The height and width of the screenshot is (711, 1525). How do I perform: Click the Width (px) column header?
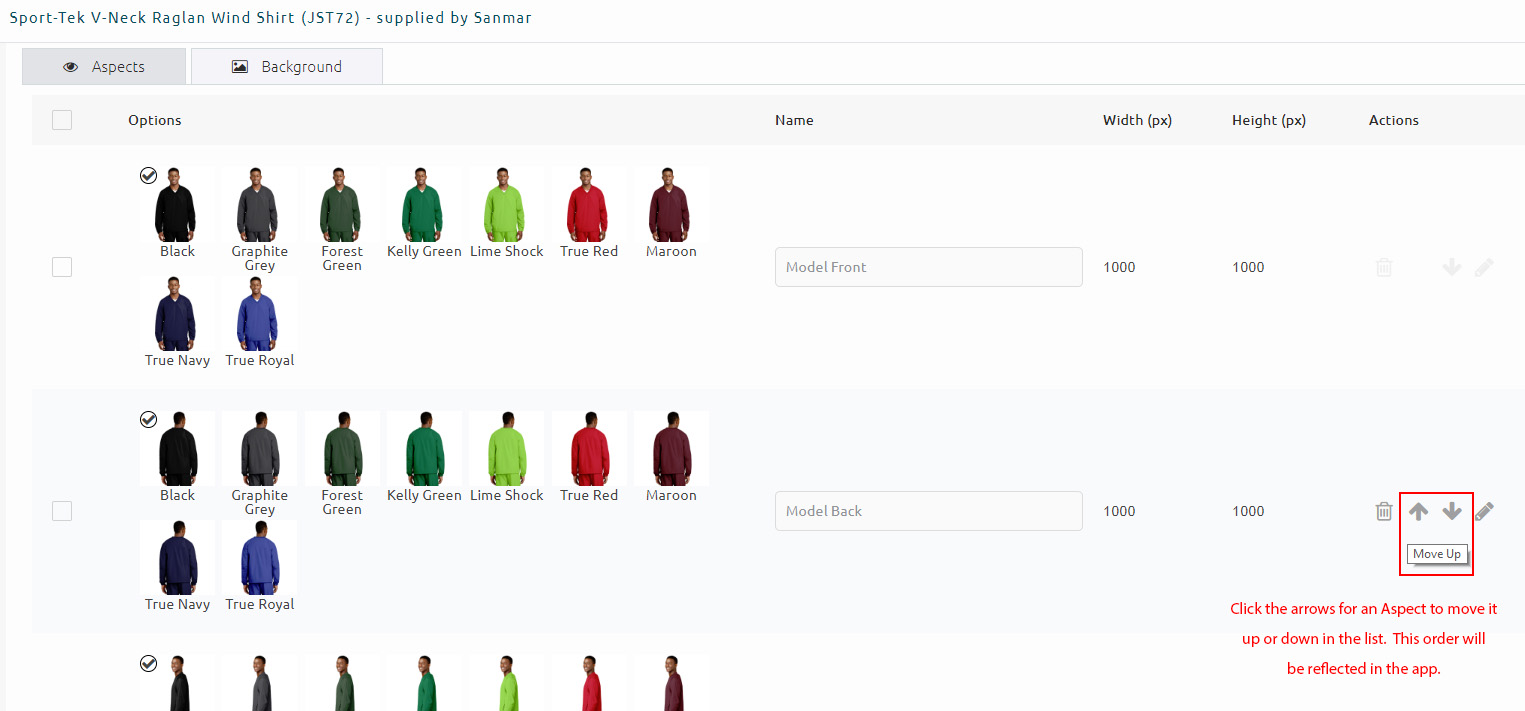coord(1137,120)
